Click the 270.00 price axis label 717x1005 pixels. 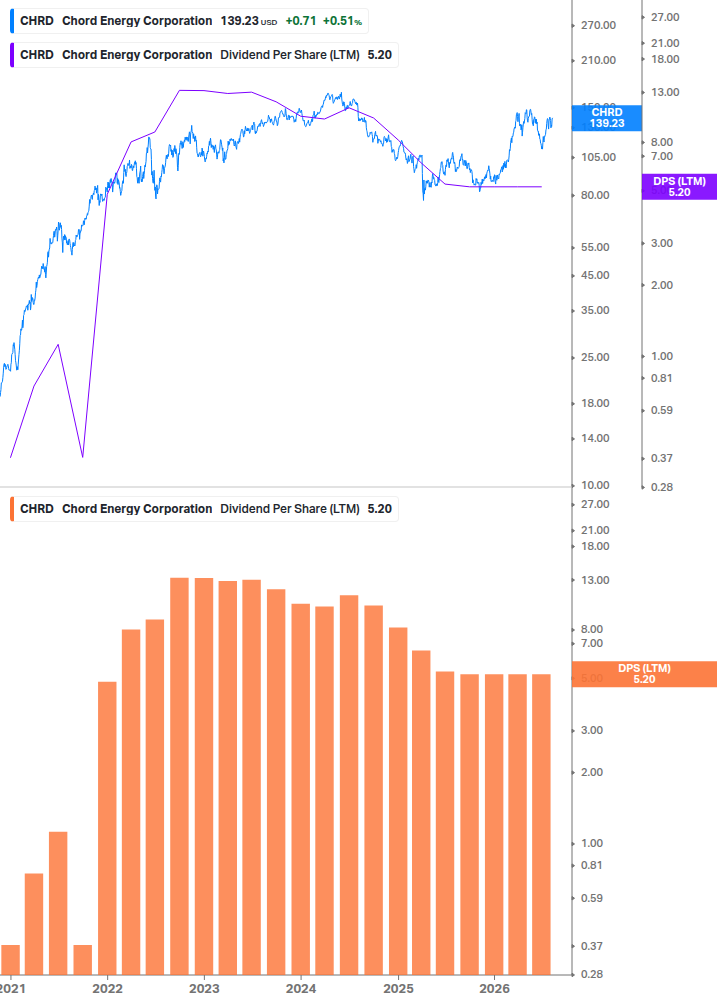pyautogui.click(x=598, y=26)
